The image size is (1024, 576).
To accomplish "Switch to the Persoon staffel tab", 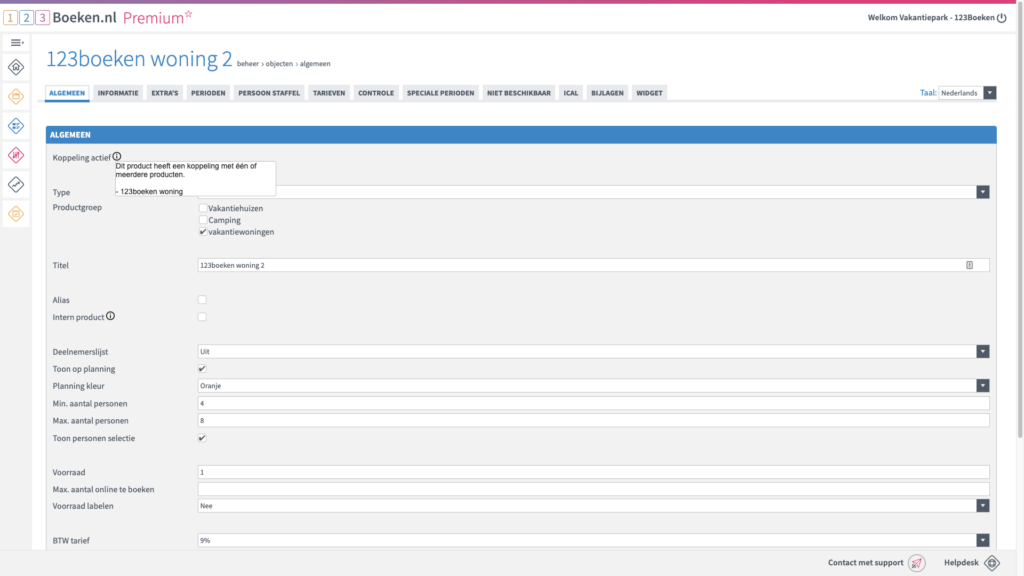I will coord(269,93).
